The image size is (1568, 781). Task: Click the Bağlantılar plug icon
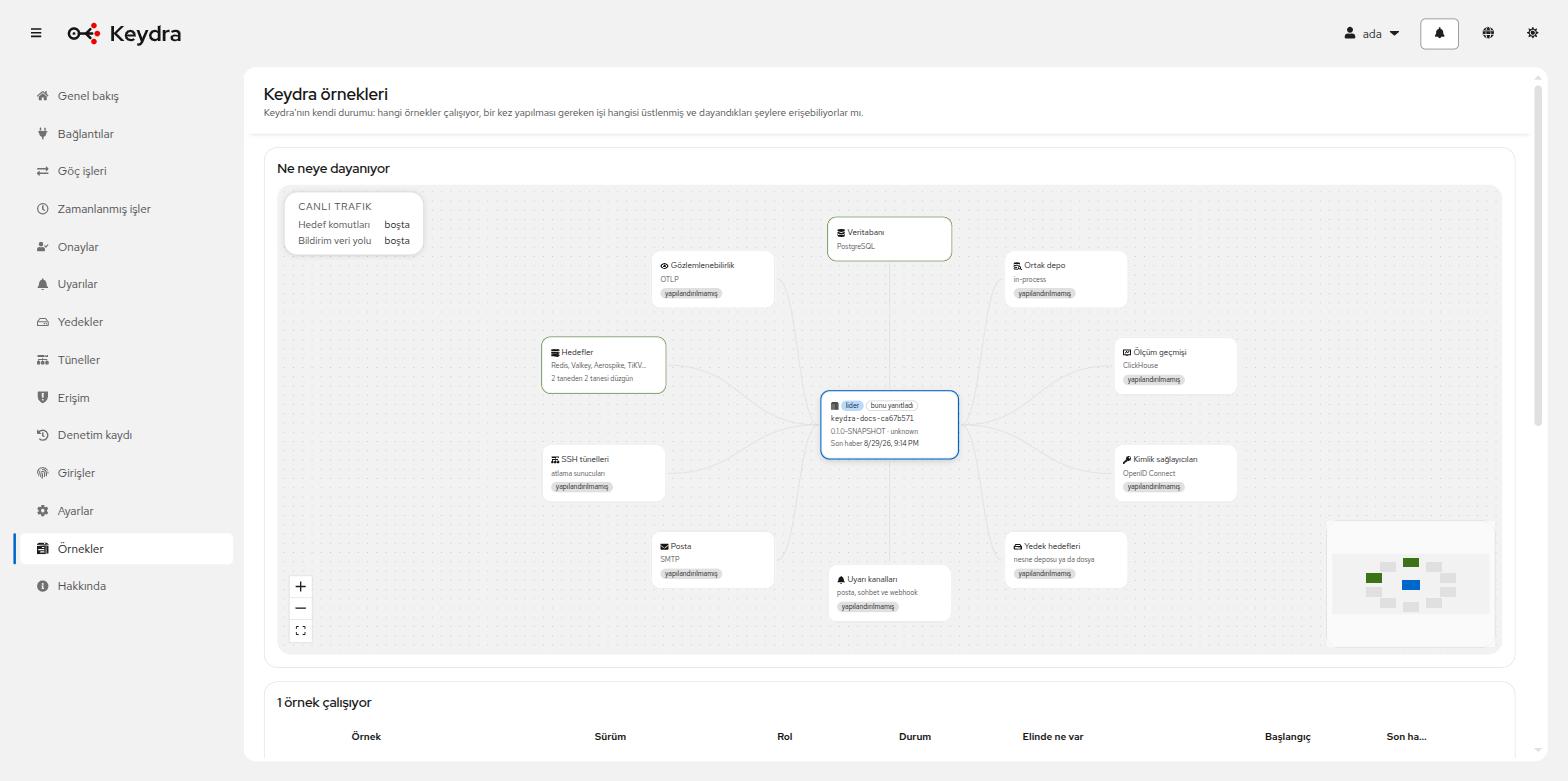42,134
